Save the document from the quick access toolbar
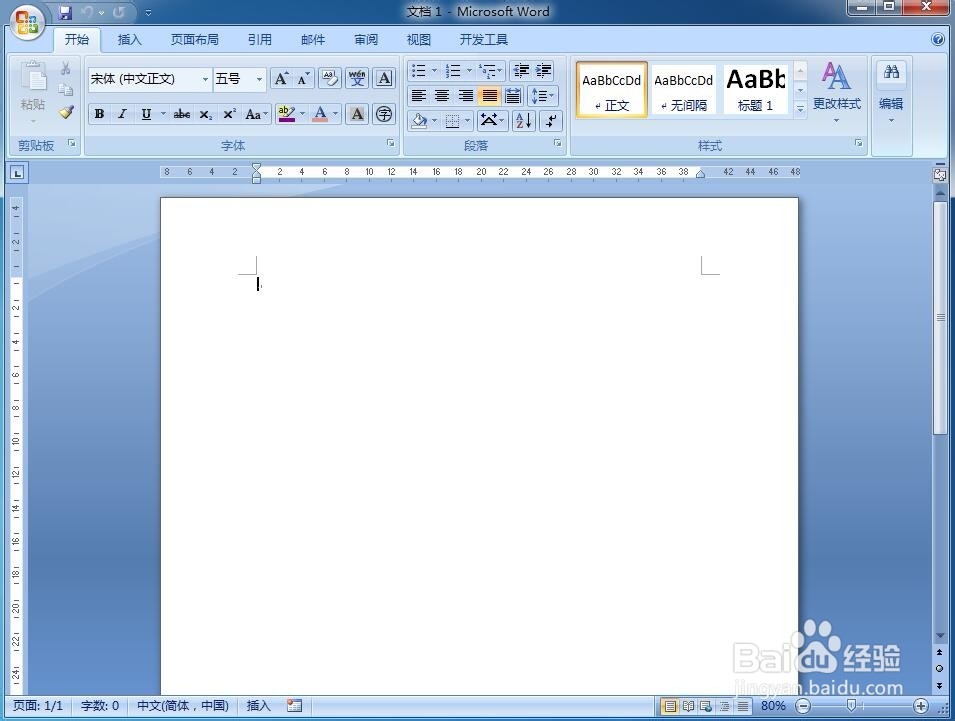 coord(65,12)
